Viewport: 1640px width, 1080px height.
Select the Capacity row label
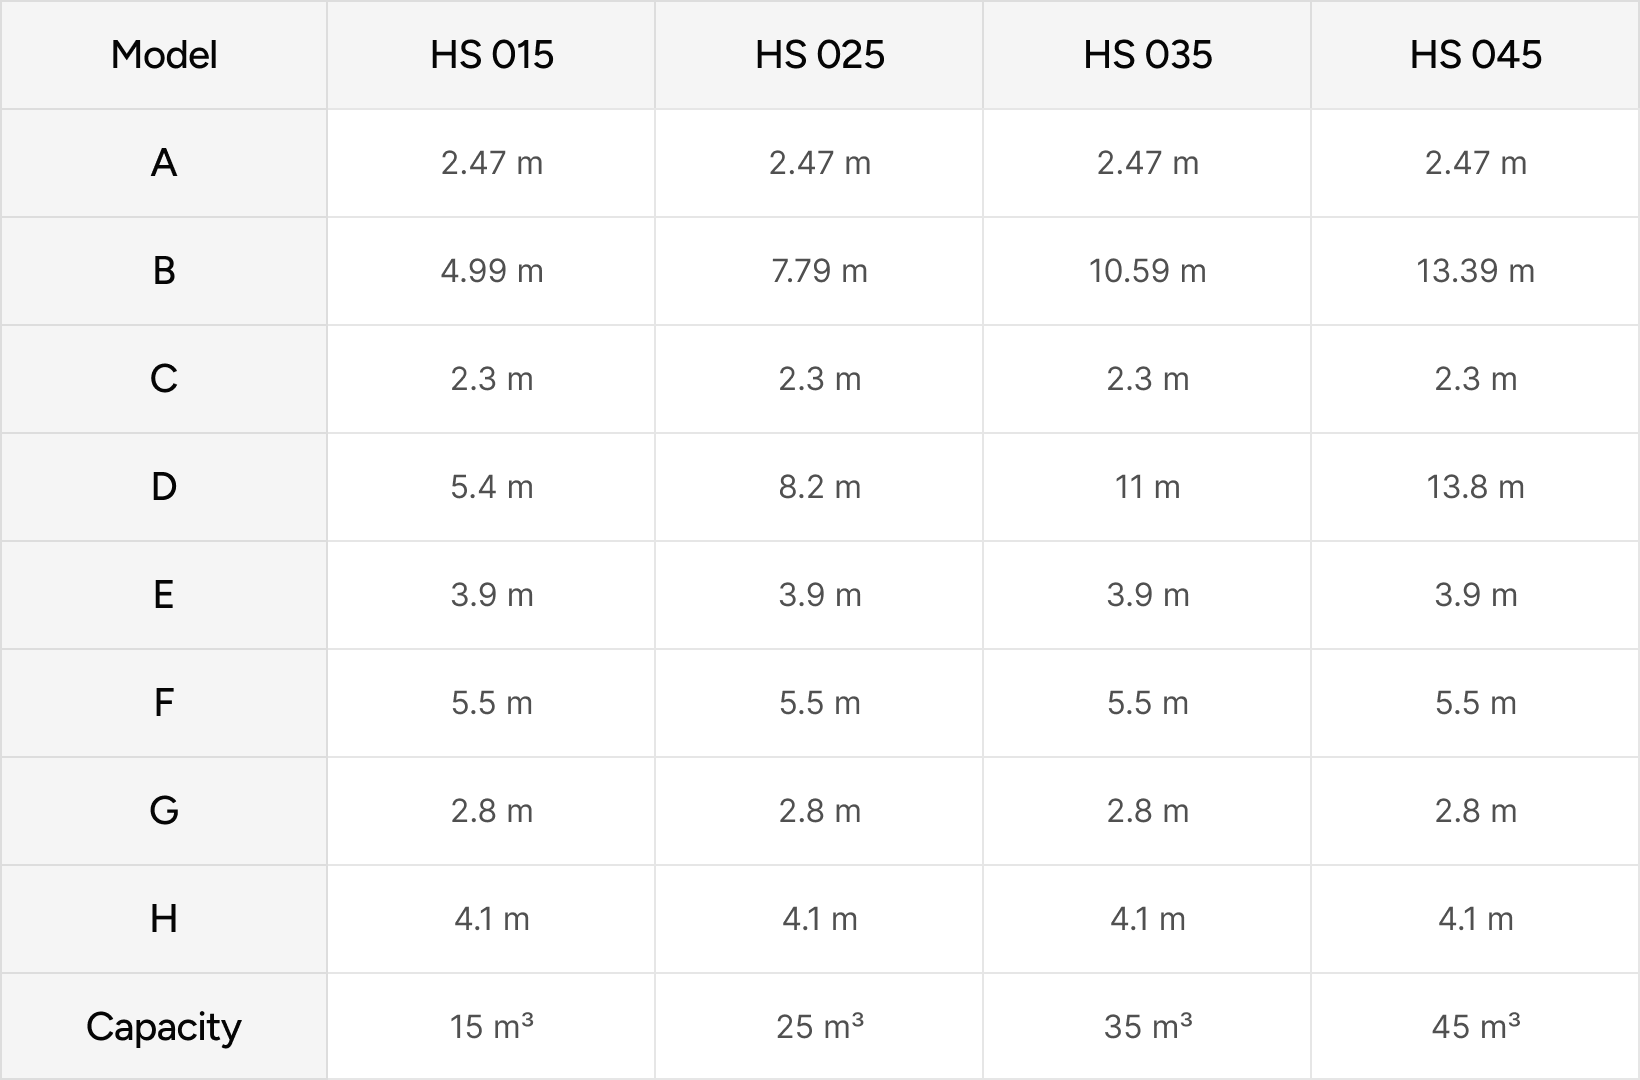pyautogui.click(x=164, y=1027)
